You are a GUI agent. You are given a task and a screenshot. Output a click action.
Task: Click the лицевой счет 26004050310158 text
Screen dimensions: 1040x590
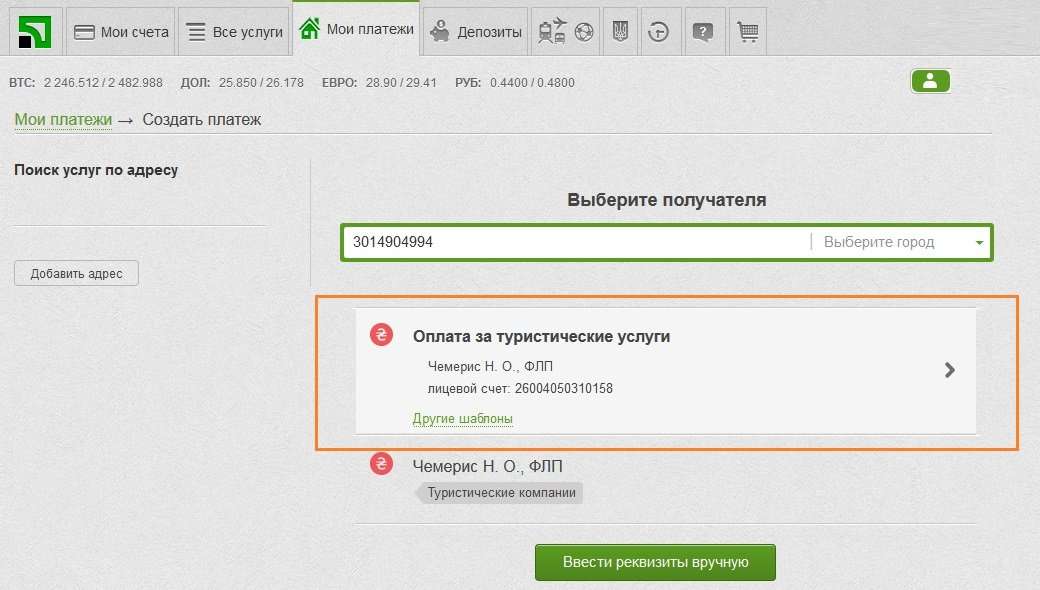point(520,388)
